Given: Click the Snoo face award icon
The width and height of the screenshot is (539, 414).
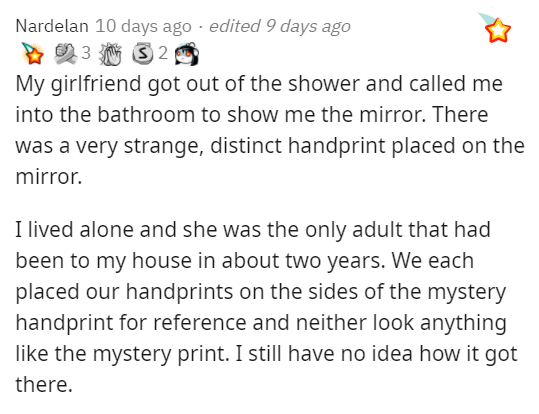Looking at the screenshot, I should (x=186, y=54).
